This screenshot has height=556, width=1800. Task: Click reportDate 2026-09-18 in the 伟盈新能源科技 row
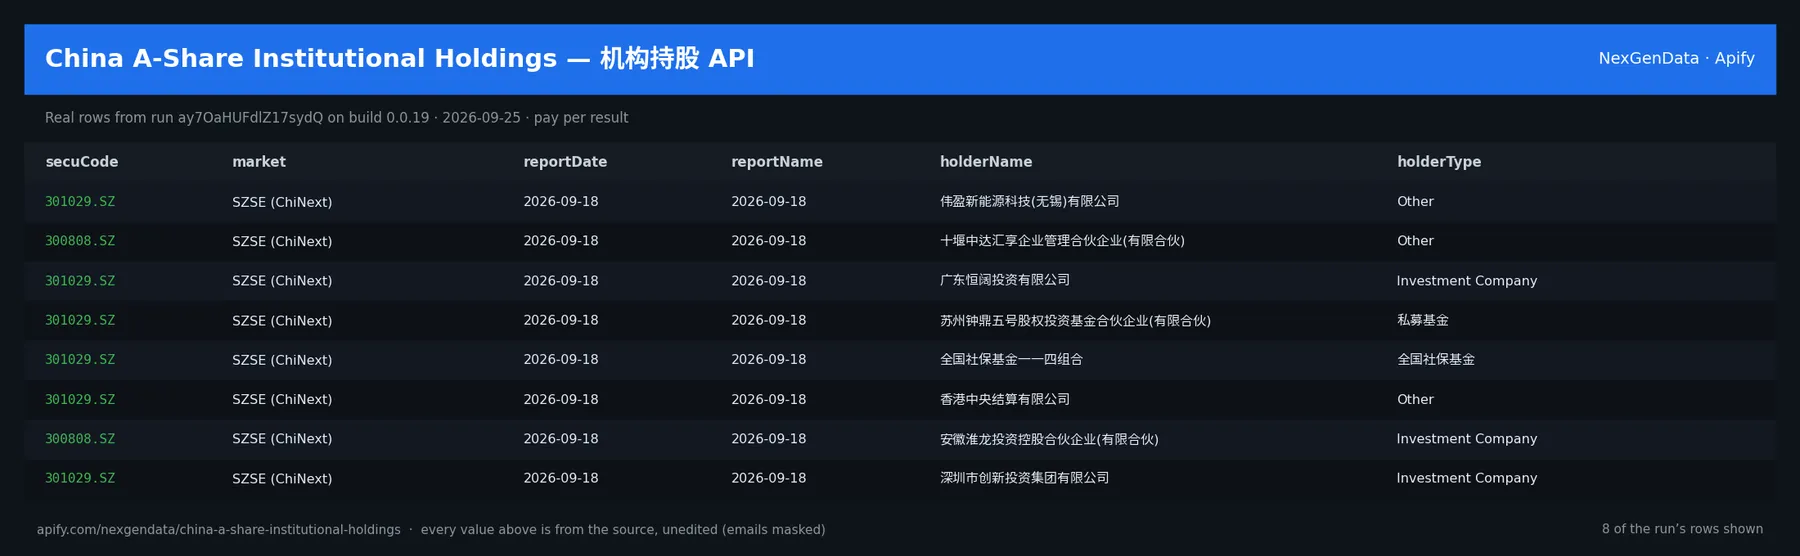pyautogui.click(x=561, y=202)
